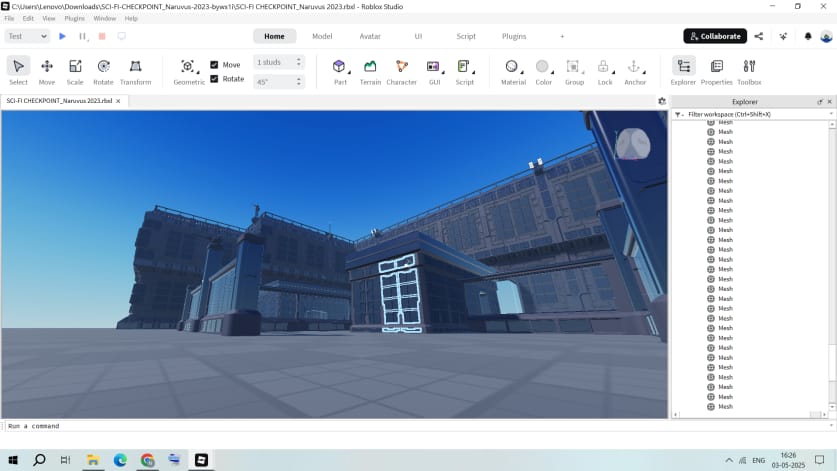Switch to the Plugins ribbon tab
The image size is (837, 471).
[x=514, y=36]
